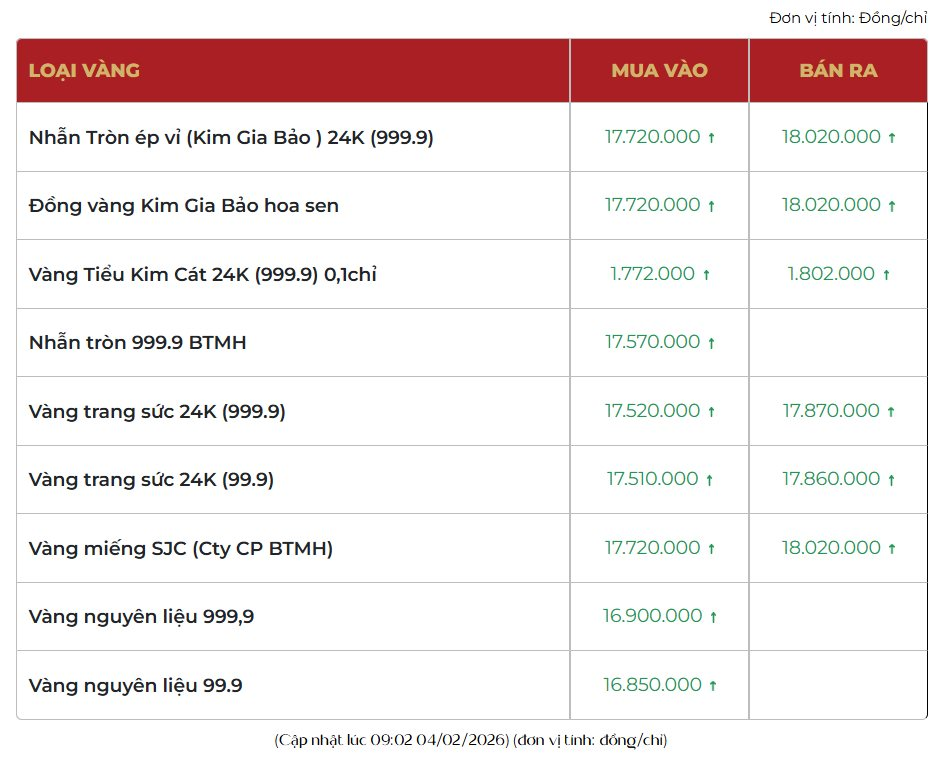Screen dimensions: 952x761
Task: Click the Cập nhật lúc 09:02 update note
Action: [471, 741]
